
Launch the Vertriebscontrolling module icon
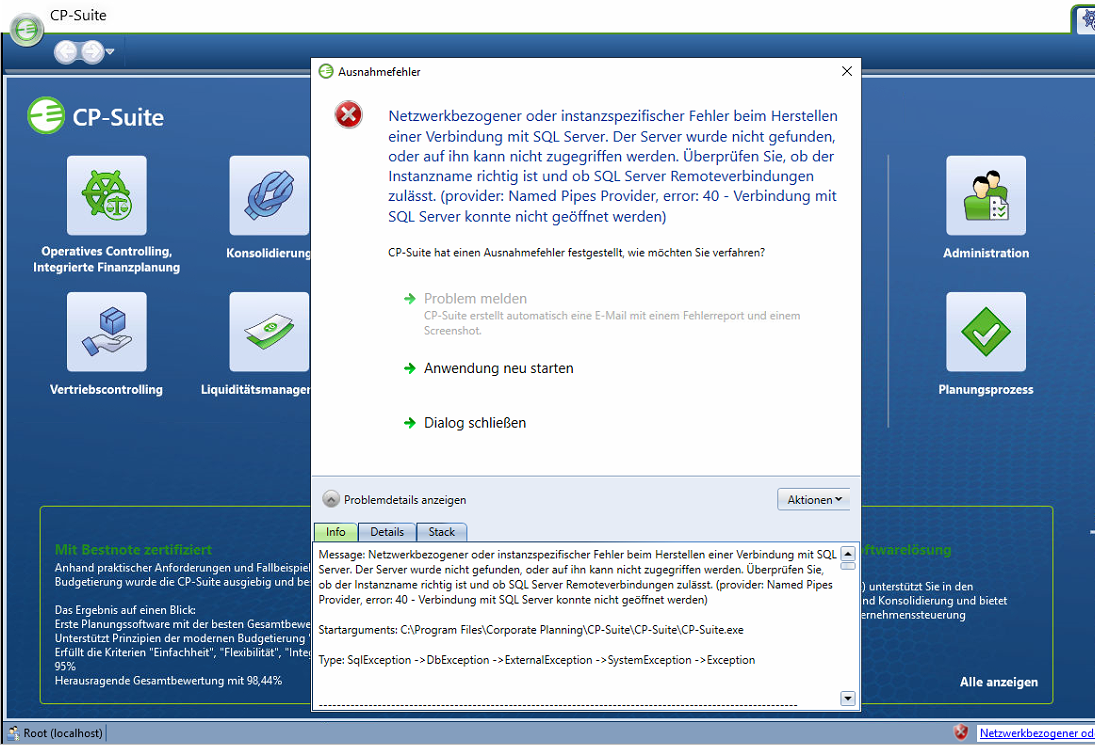tap(106, 332)
